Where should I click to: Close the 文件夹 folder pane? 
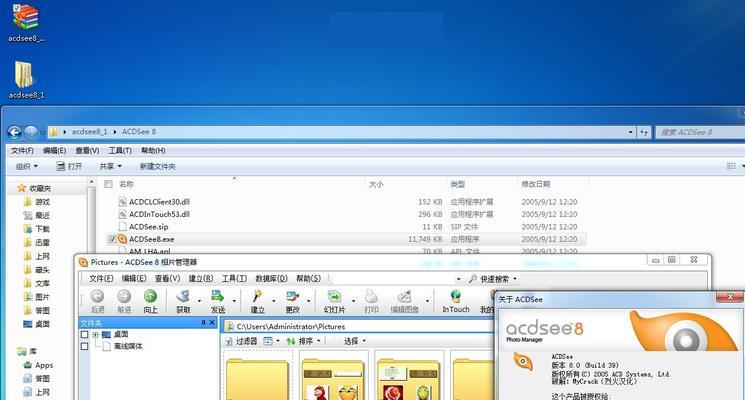[212, 323]
